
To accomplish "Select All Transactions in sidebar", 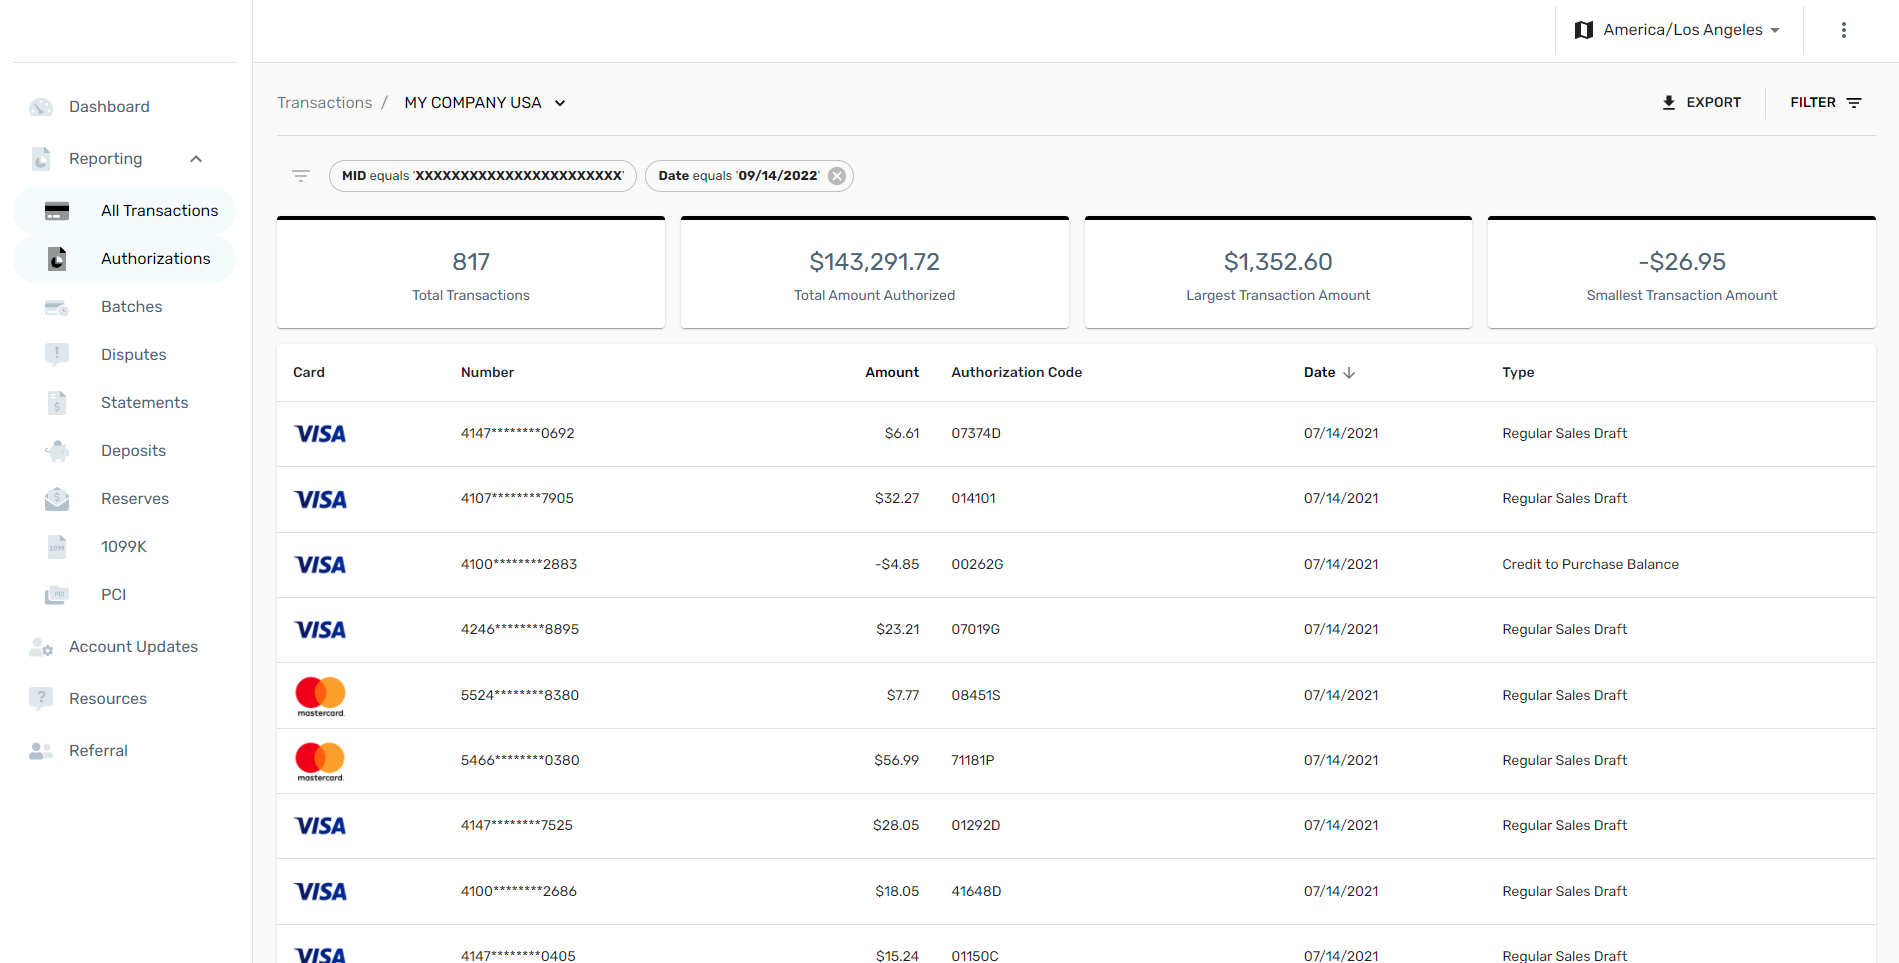I will (125, 211).
